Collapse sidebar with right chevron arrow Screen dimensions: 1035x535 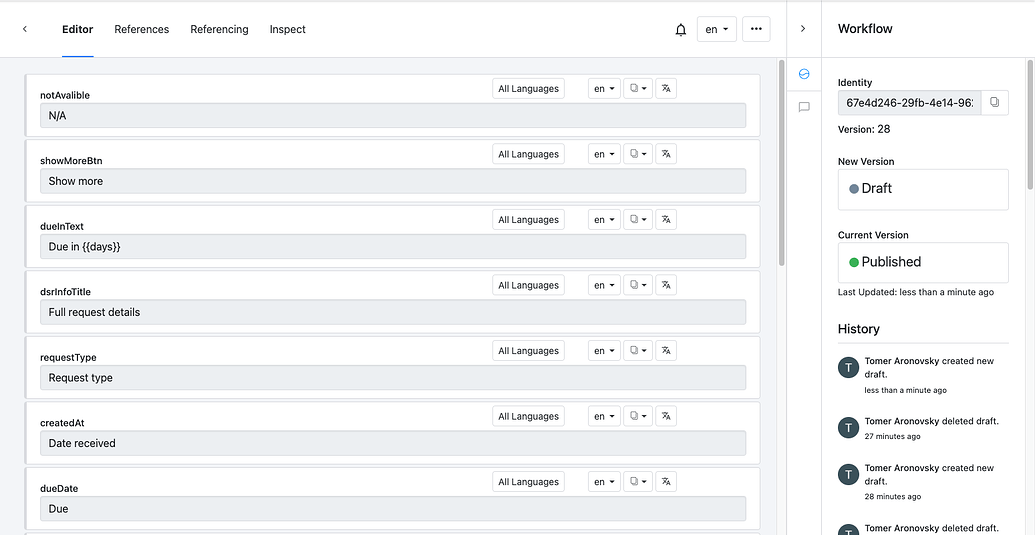[803, 29]
